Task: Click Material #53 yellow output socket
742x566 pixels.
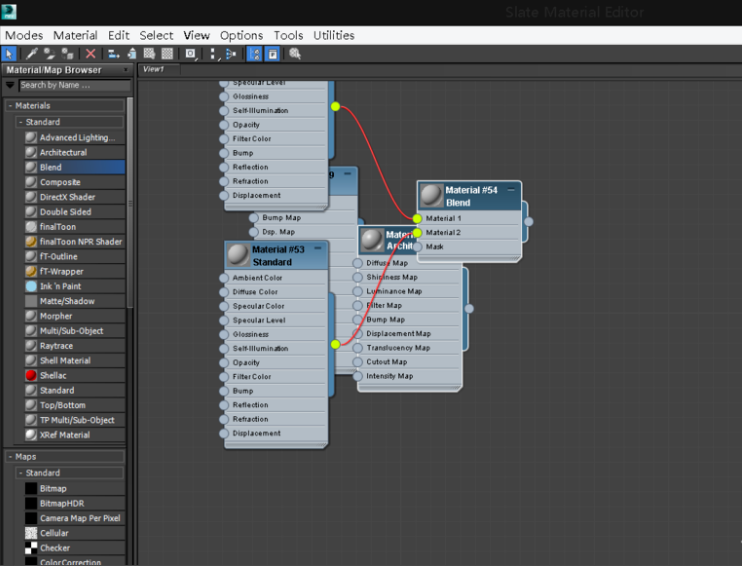Action: tap(336, 344)
